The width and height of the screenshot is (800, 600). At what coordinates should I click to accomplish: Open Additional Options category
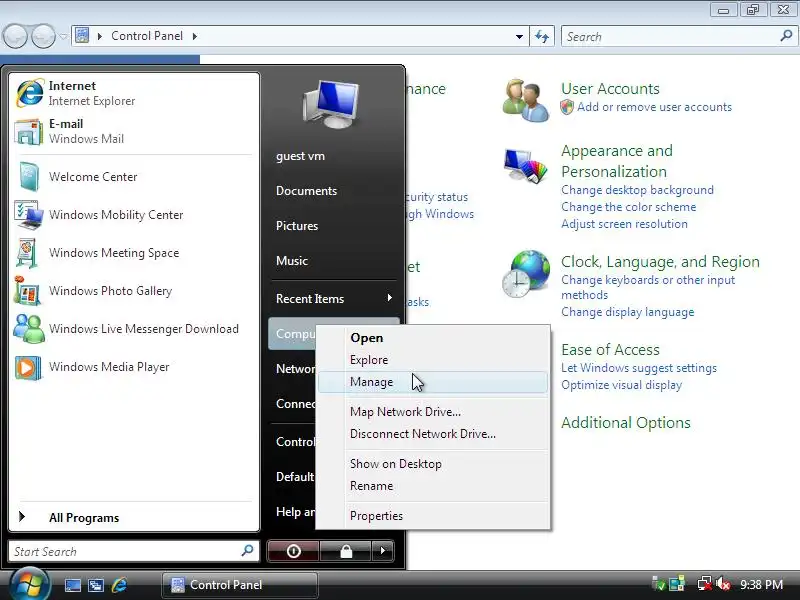pyautogui.click(x=626, y=423)
